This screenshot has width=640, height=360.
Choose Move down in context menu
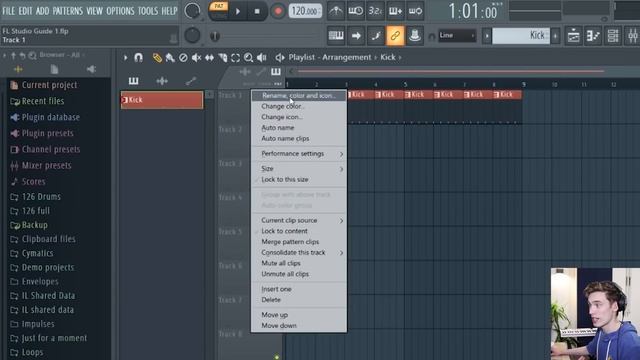coord(299,326)
